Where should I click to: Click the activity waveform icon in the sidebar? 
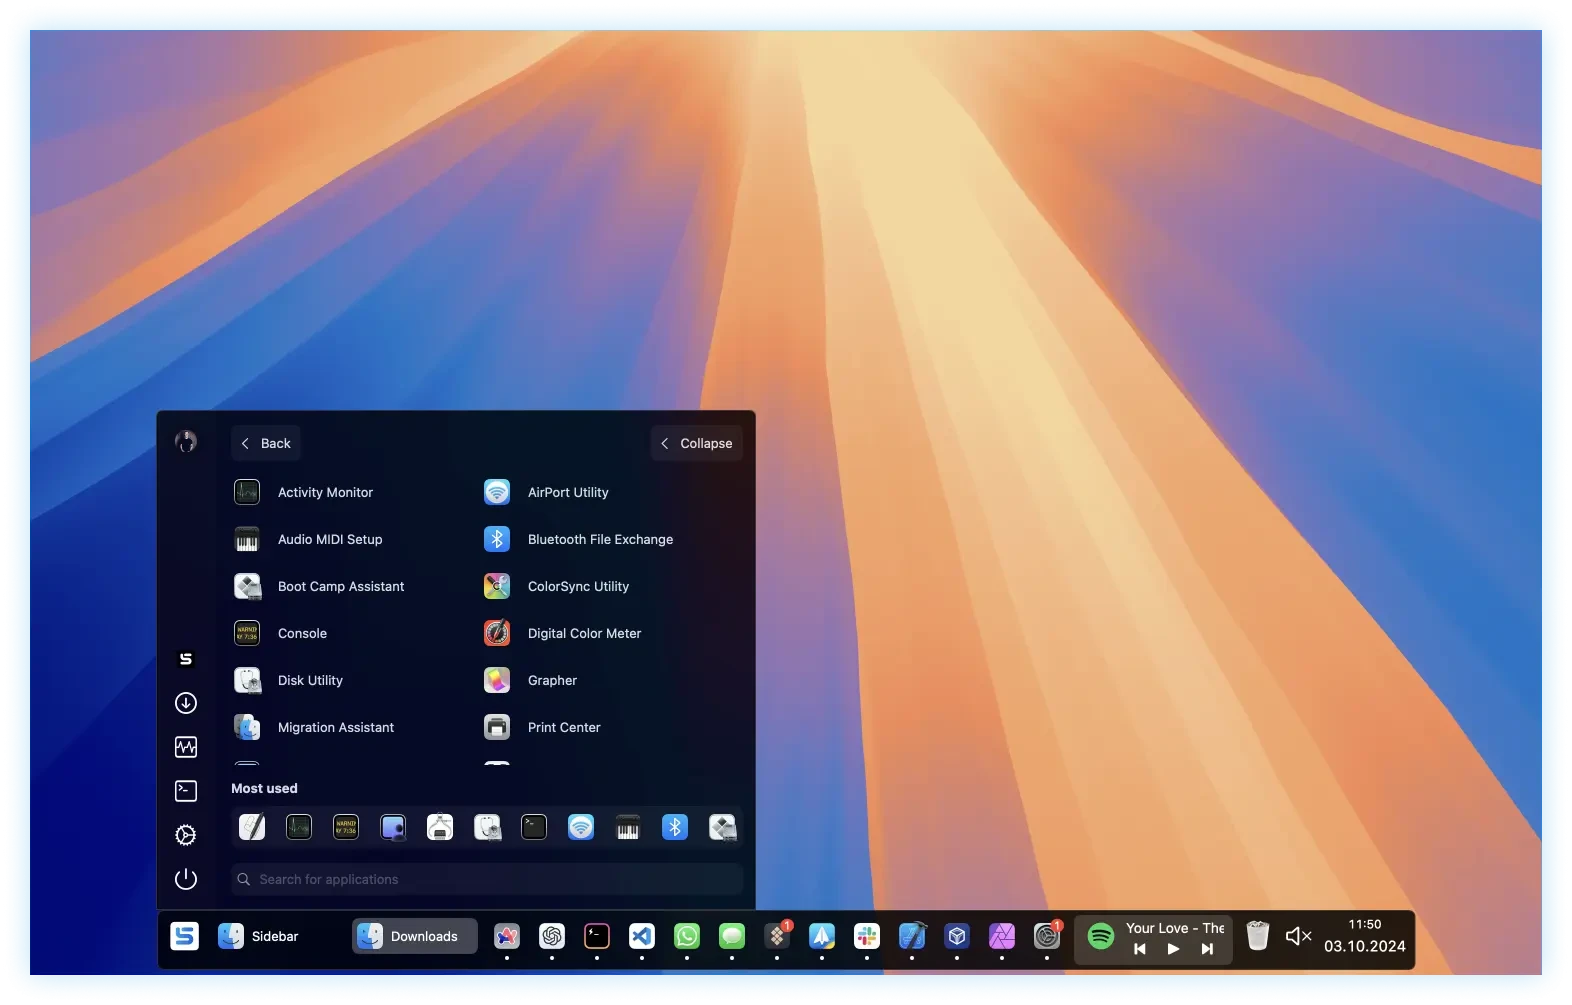tap(186, 747)
